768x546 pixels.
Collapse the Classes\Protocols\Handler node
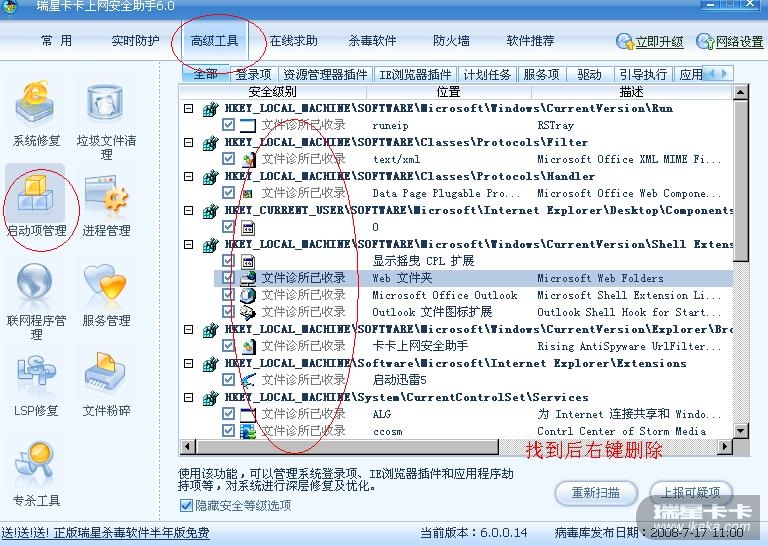[189, 176]
